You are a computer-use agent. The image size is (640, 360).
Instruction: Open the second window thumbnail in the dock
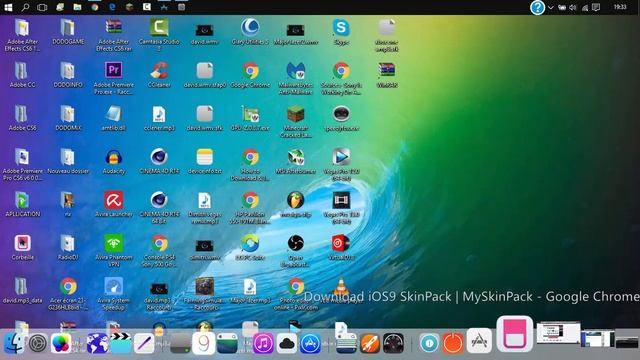(x=598, y=339)
